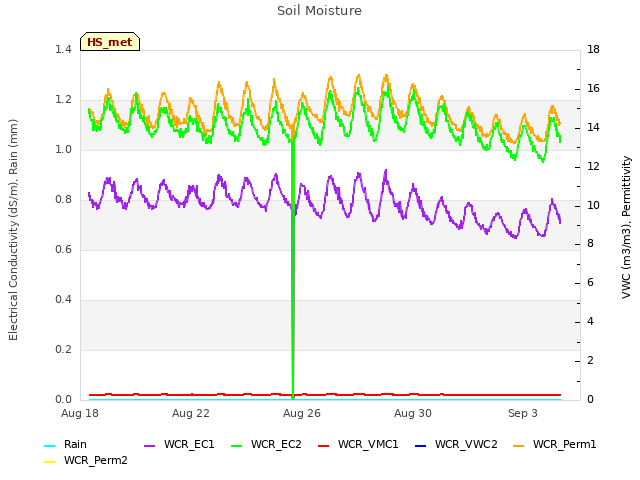Click the cyan Rain legend swatch
This screenshot has width=640, height=480.
[x=49, y=445]
